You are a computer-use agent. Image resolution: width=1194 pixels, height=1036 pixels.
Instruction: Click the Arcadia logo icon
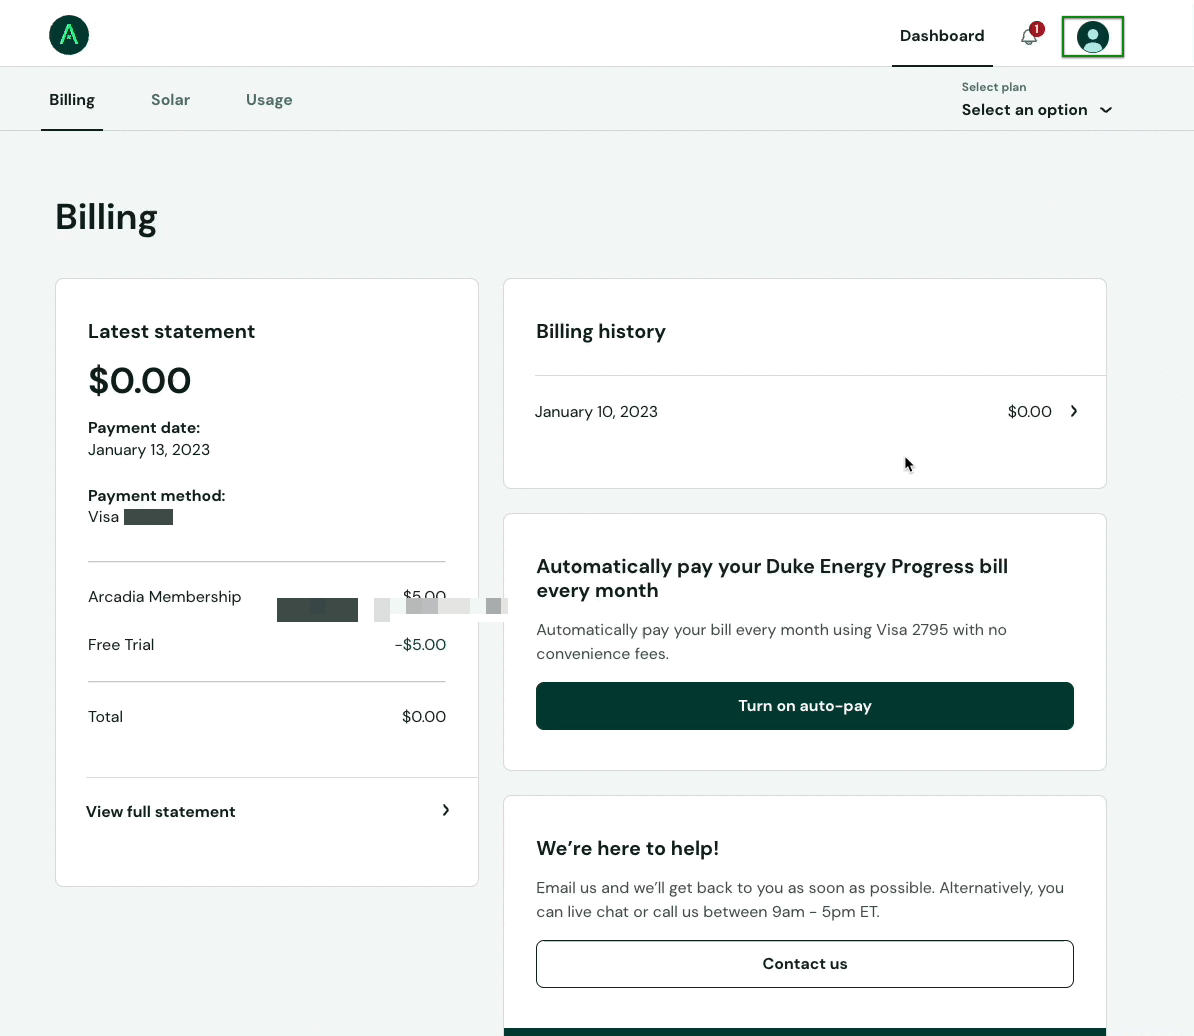(x=69, y=35)
